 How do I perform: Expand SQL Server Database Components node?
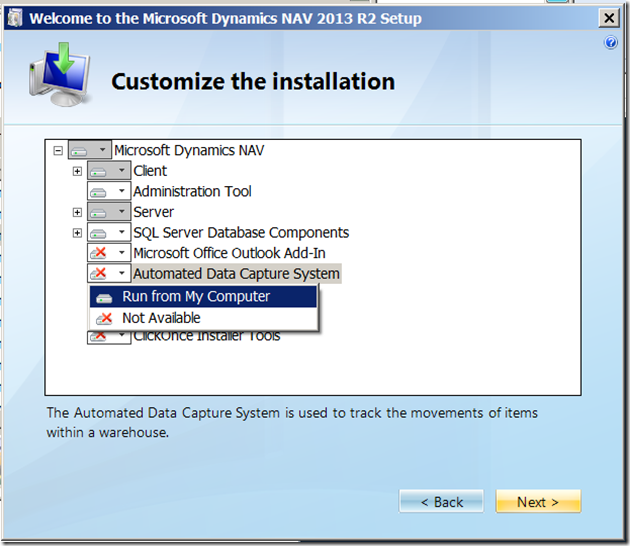(x=77, y=233)
